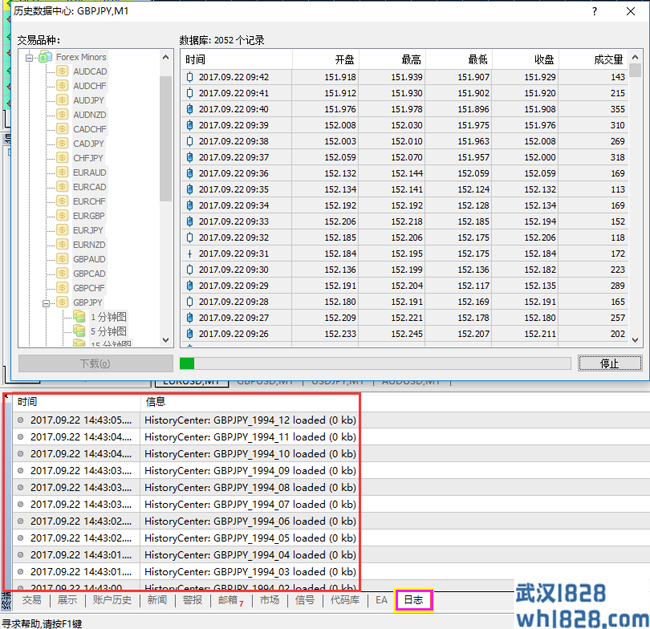Select the GBPAUD tree item label

[89, 259]
